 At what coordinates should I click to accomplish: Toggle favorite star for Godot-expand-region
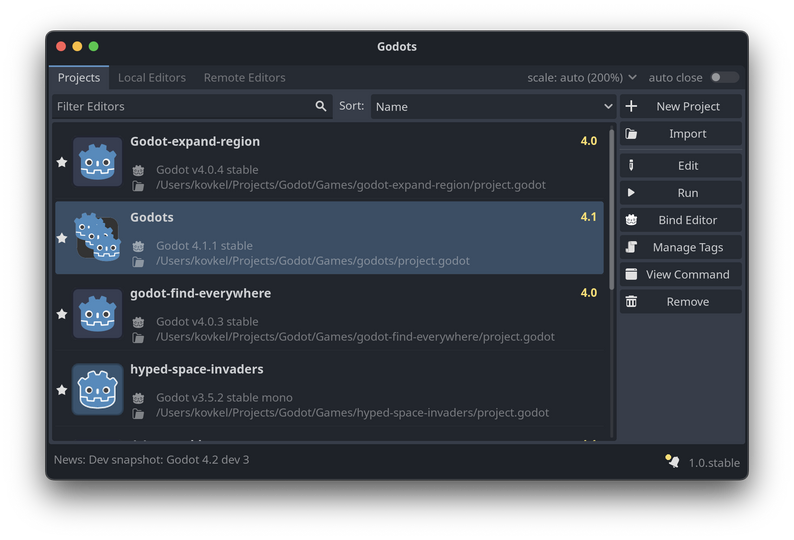62,162
